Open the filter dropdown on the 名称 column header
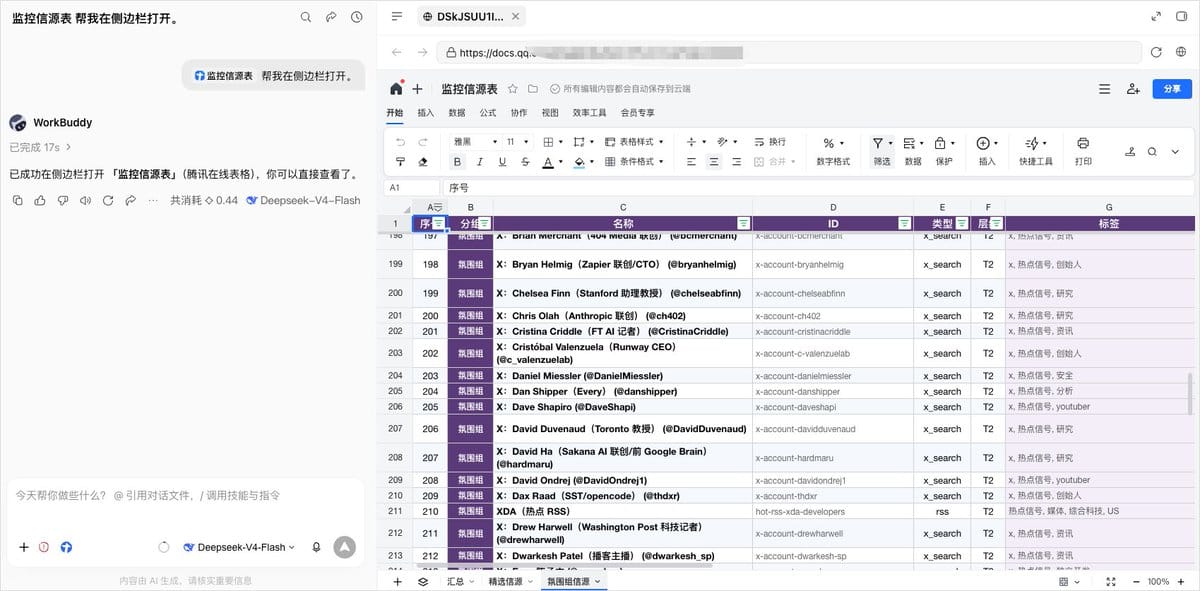Viewport: 1200px width, 591px height. point(743,223)
